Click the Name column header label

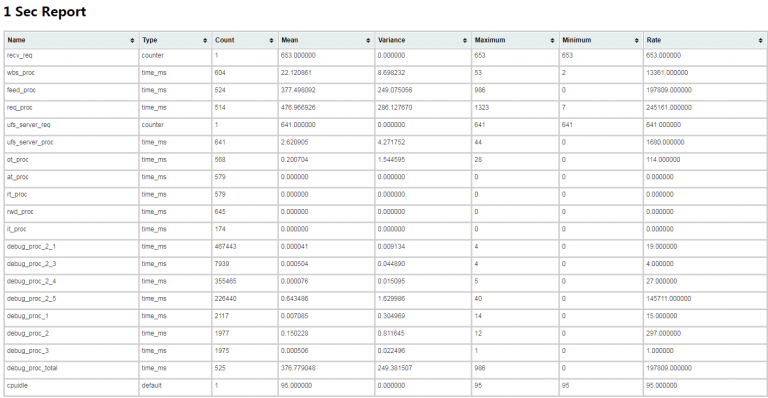[x=17, y=40]
